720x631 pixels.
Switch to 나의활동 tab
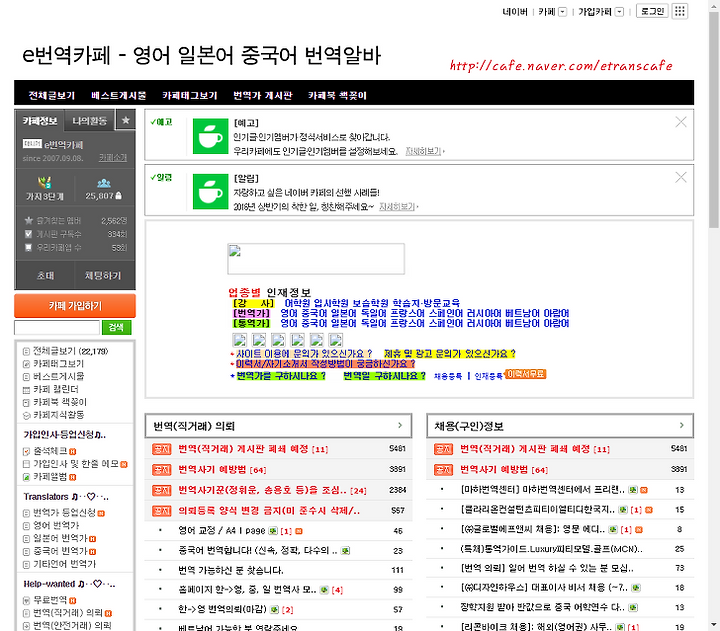90,121
